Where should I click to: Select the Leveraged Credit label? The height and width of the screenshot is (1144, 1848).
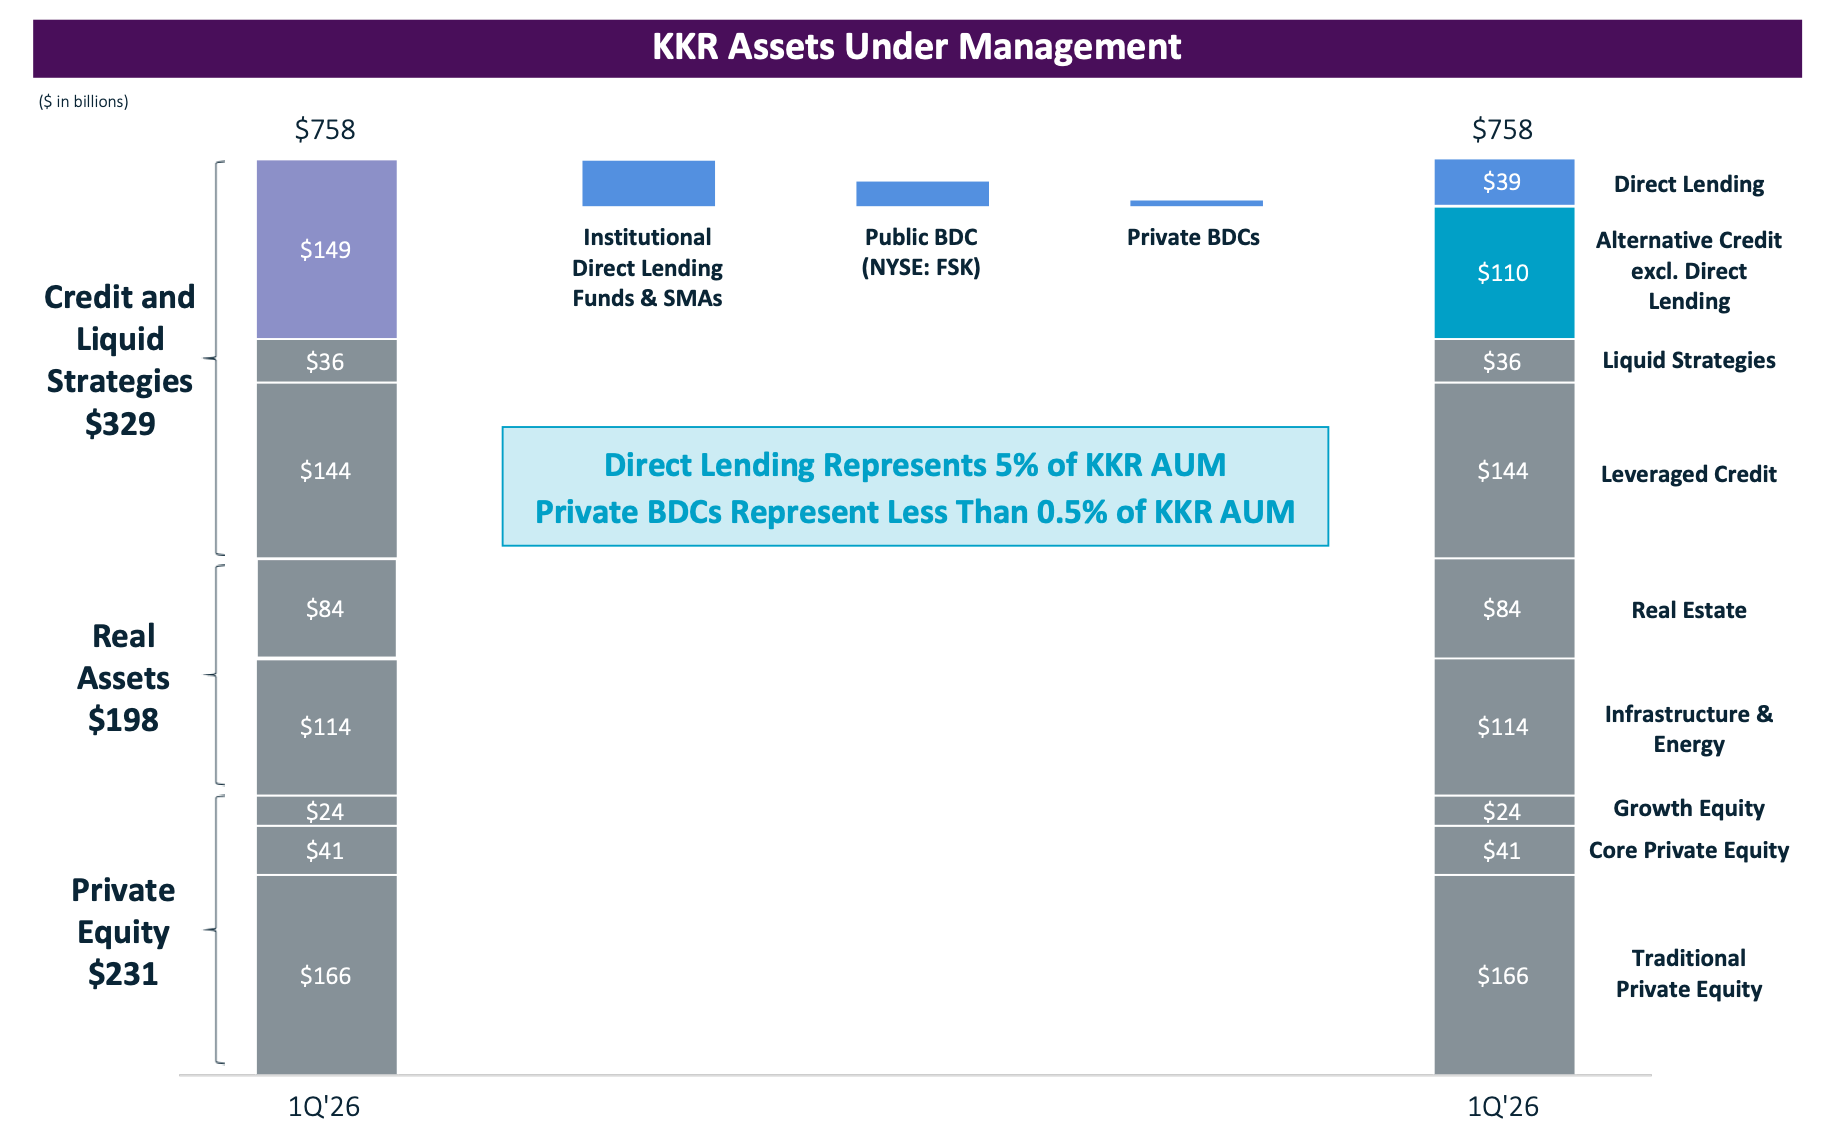click(x=1688, y=474)
